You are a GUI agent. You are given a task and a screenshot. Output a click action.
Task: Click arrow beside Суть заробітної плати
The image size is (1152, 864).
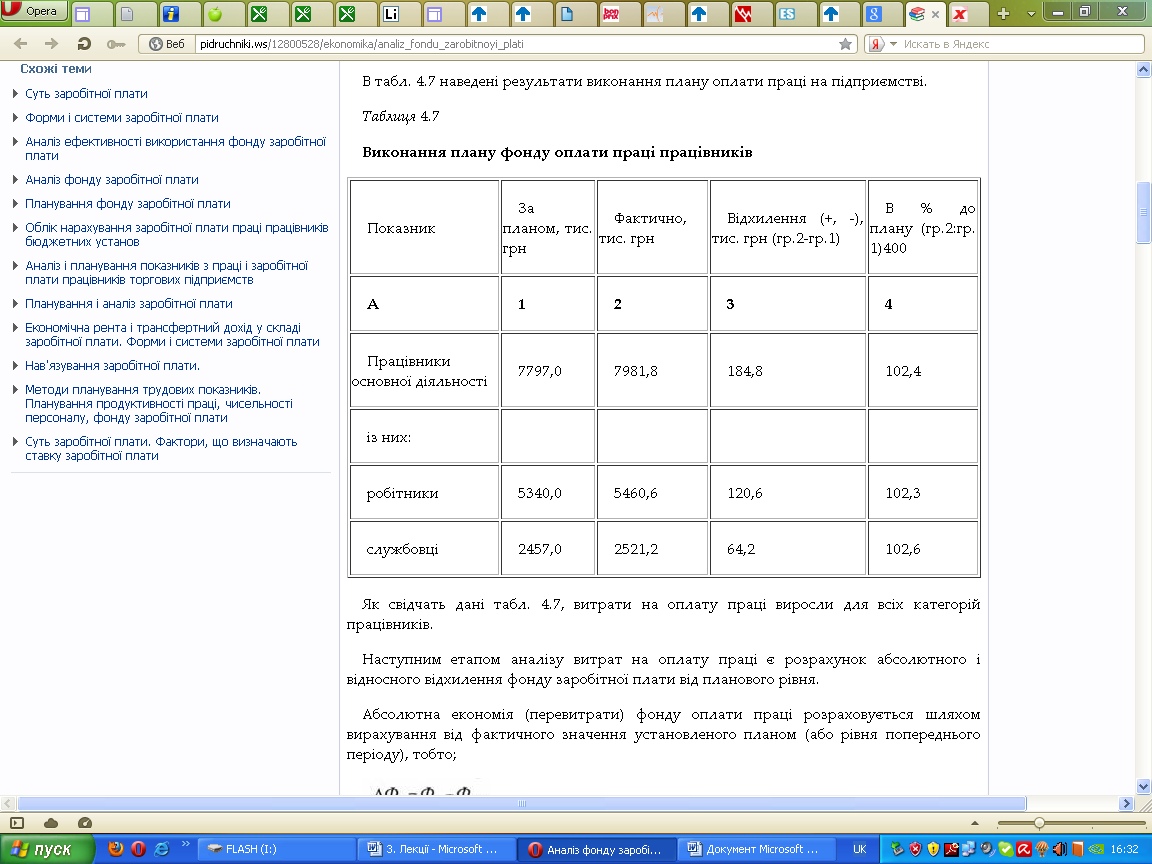pyautogui.click(x=15, y=94)
